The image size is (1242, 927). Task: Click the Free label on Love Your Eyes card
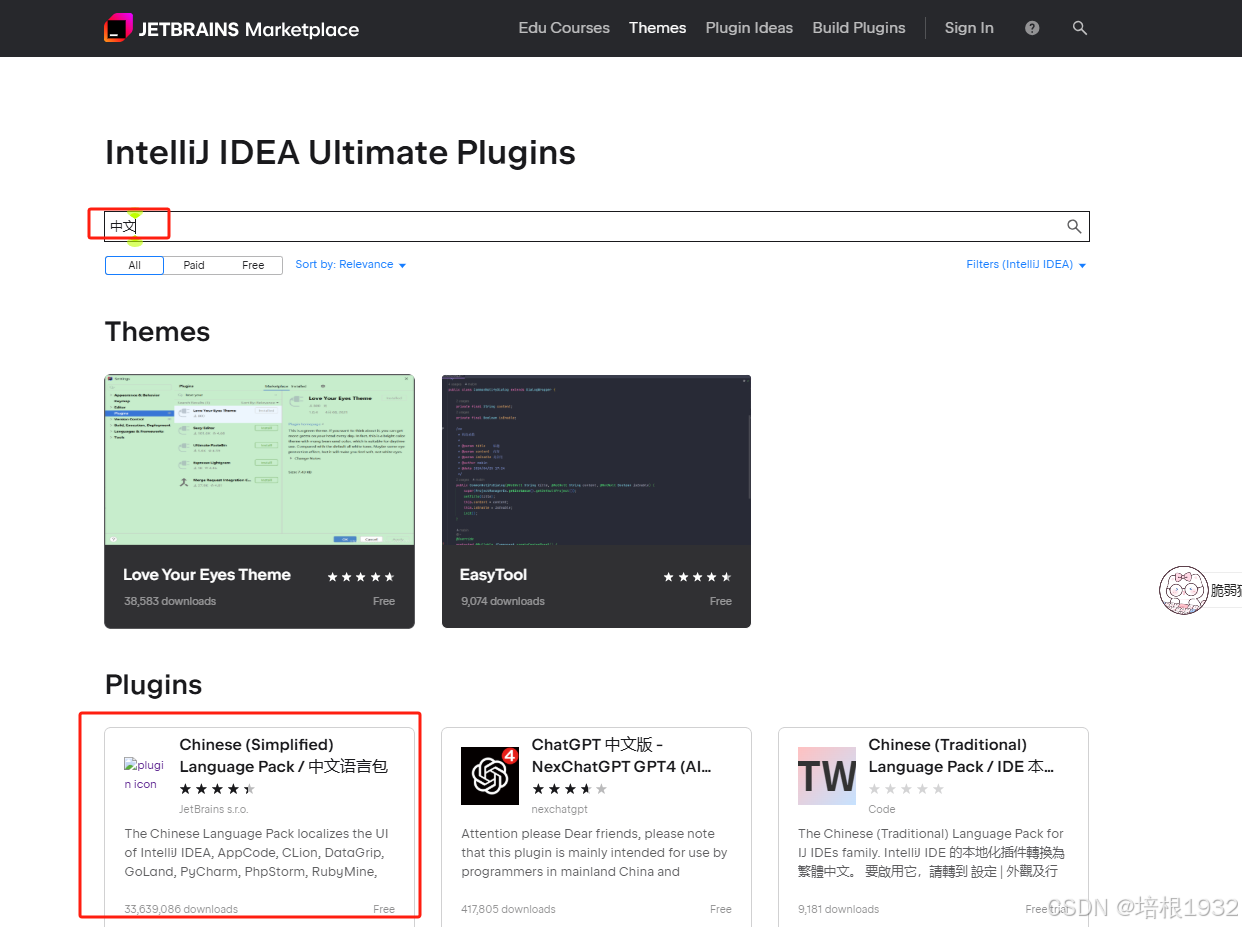pyautogui.click(x=384, y=601)
